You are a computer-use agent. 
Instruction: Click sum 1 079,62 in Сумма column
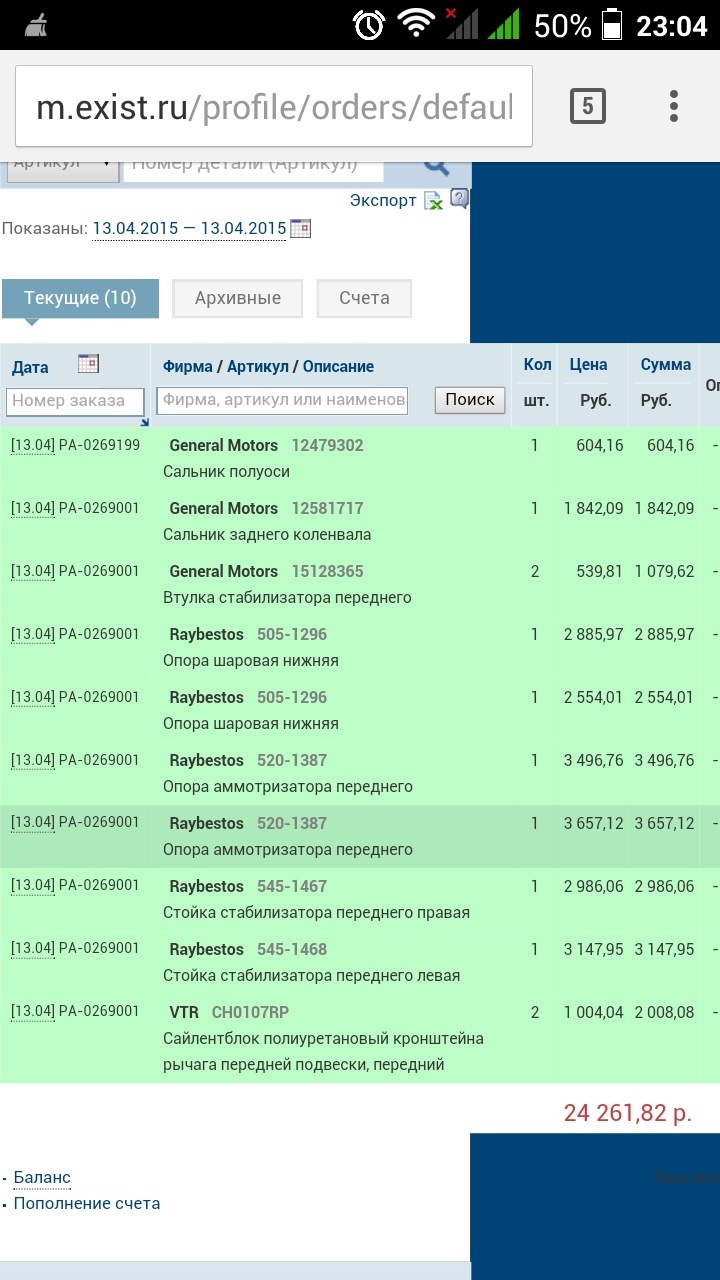coord(664,571)
